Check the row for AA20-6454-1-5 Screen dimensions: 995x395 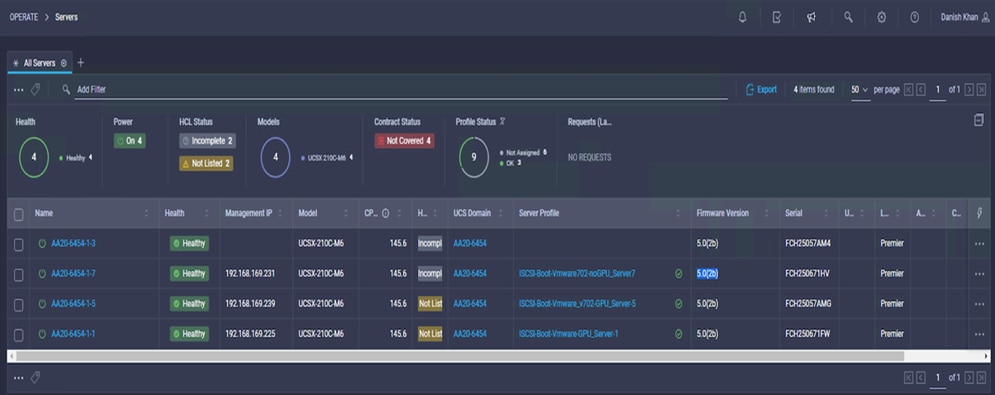pyautogui.click(x=19, y=304)
